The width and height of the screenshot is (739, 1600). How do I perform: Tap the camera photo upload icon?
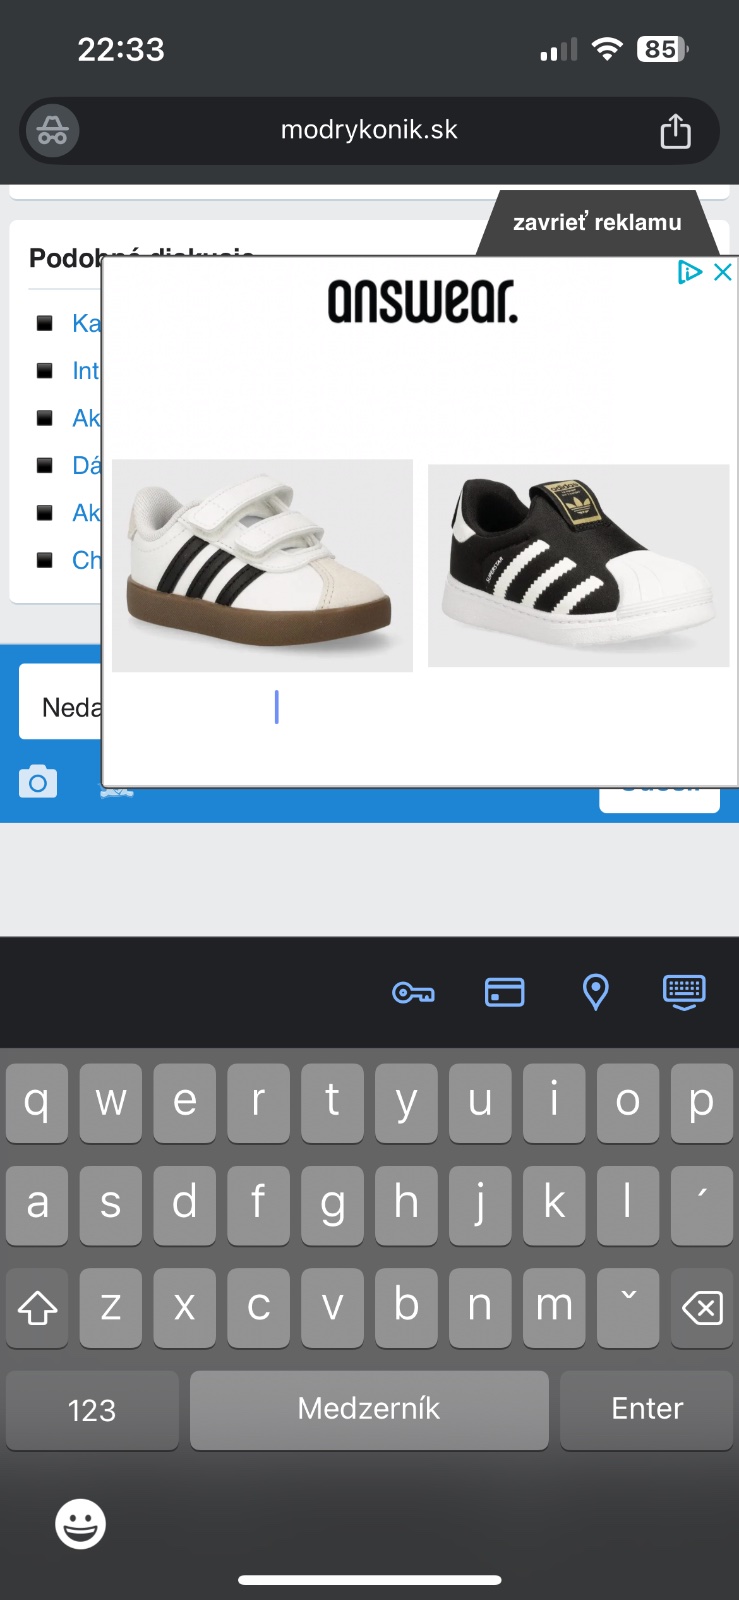point(38,782)
